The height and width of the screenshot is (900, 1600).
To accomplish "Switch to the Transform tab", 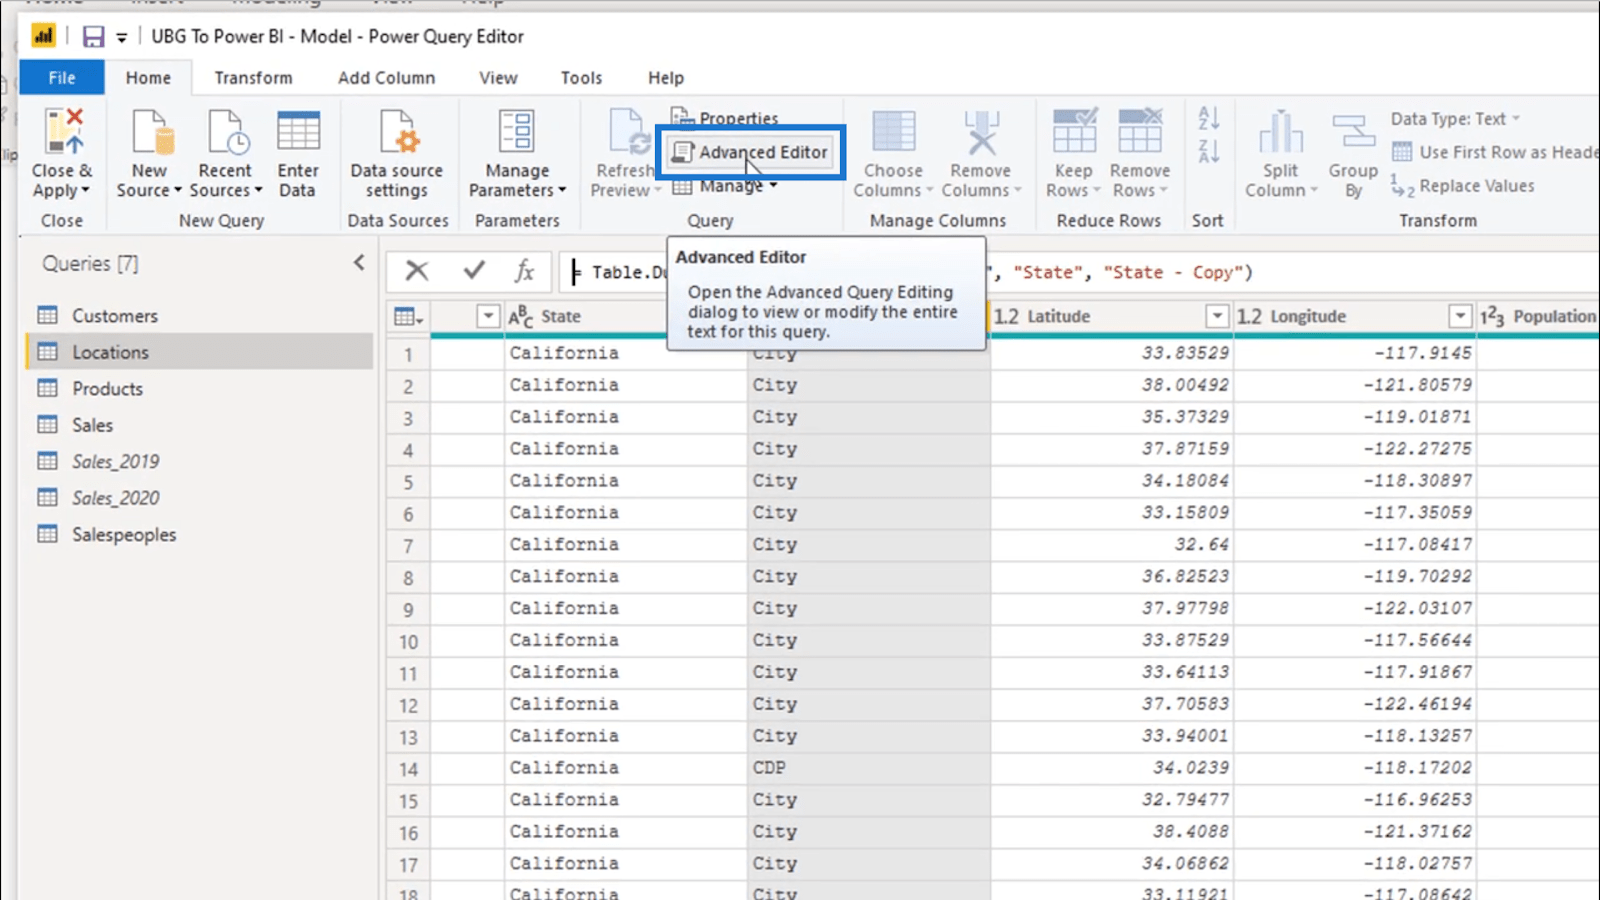I will click(x=253, y=78).
